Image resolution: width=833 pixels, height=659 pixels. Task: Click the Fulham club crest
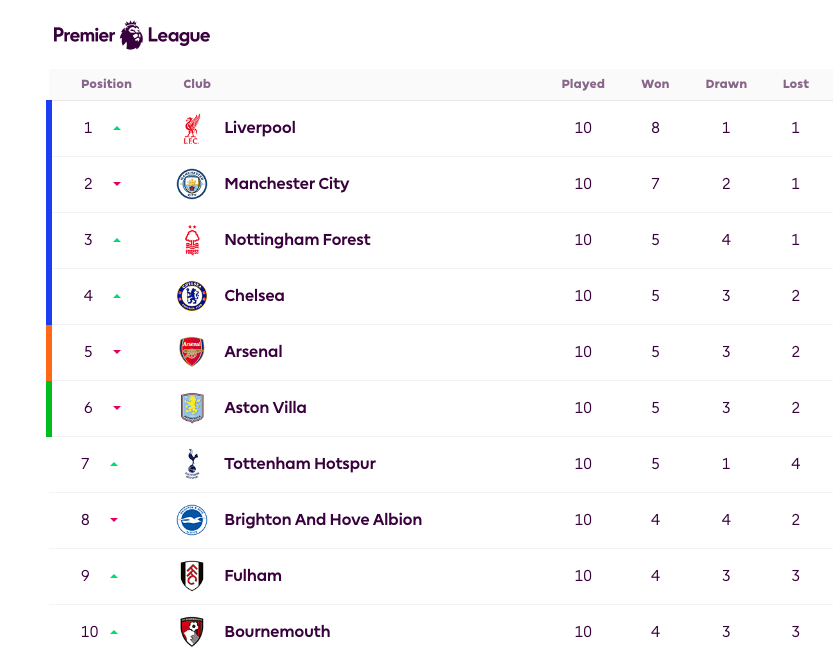pyautogui.click(x=192, y=576)
